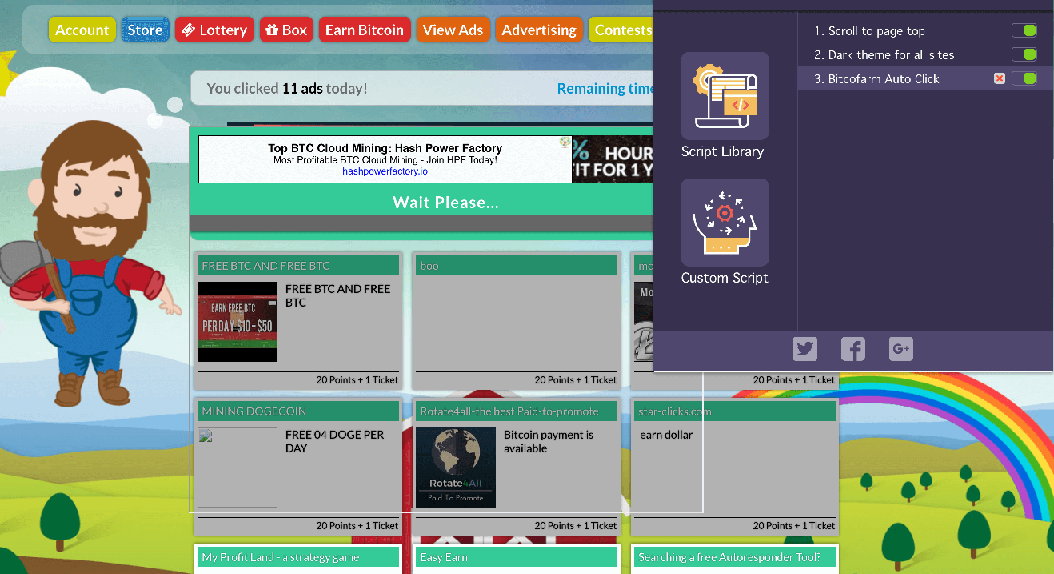Go to the Store tab
The height and width of the screenshot is (574, 1054).
(x=145, y=30)
